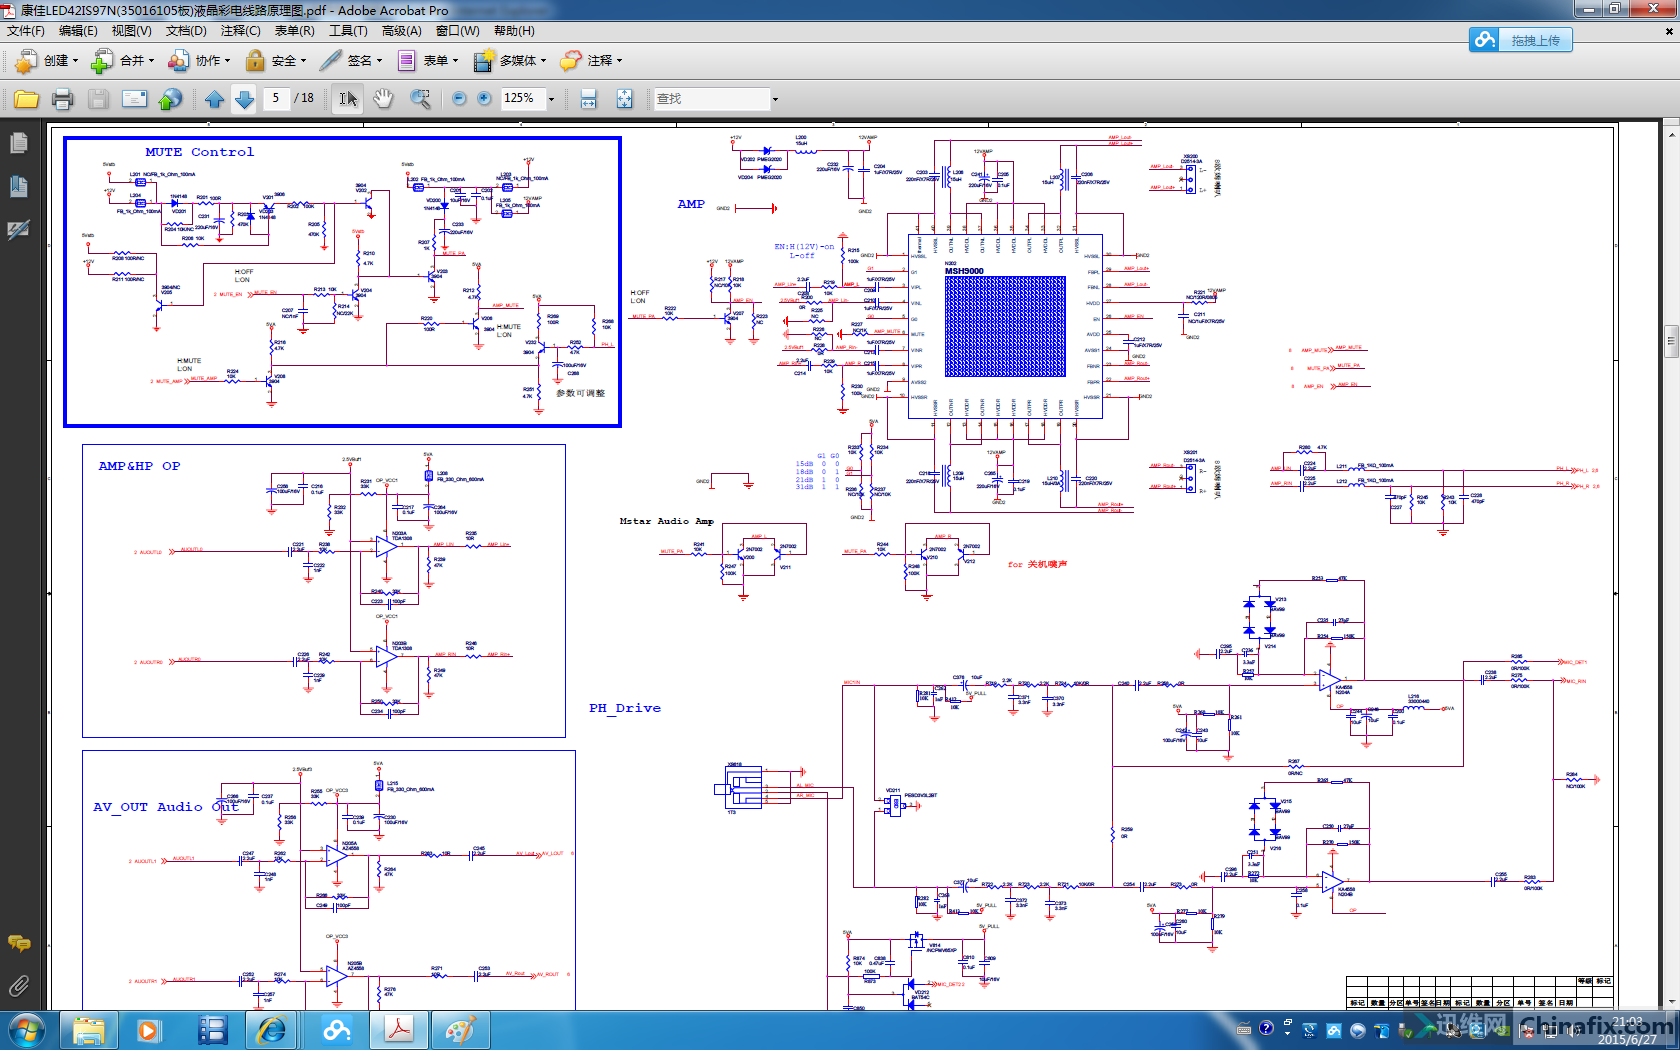Open the Bookmarks panel in sidebar
This screenshot has height=1050, width=1680.
tap(18, 186)
